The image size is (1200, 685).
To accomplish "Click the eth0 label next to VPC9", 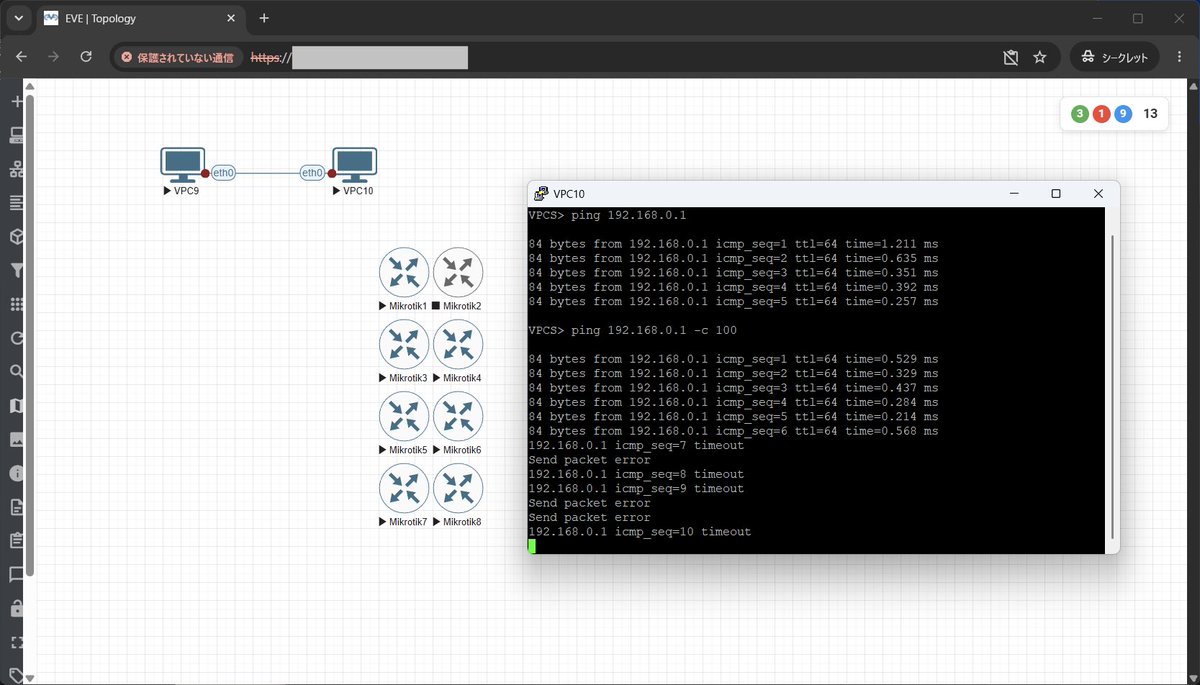I will 223,173.
